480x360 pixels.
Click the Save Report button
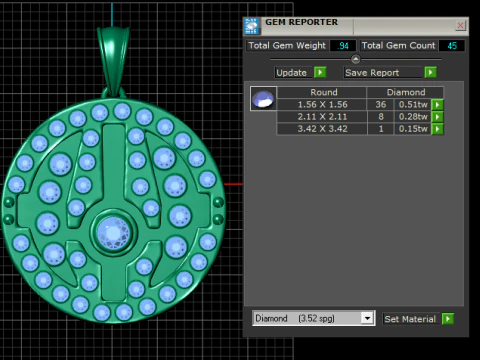click(383, 73)
